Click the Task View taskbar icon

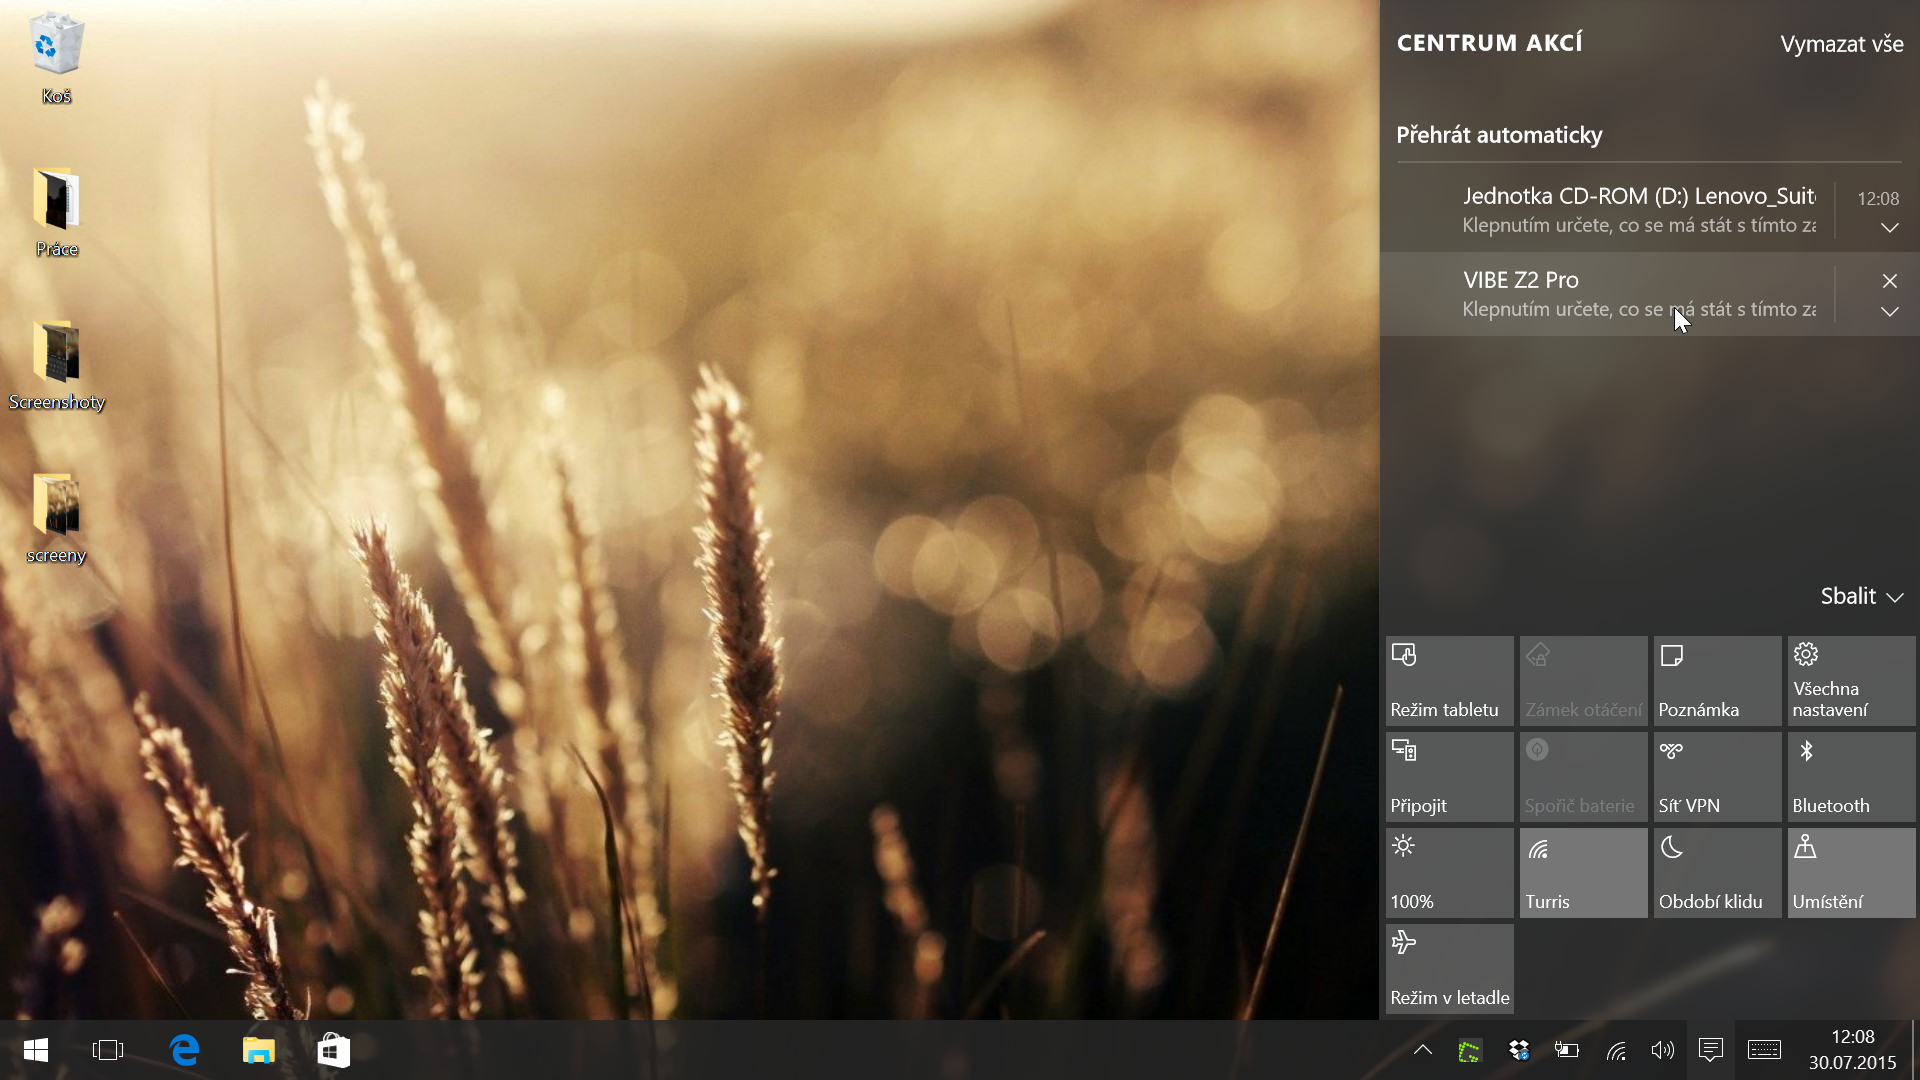tap(108, 1050)
